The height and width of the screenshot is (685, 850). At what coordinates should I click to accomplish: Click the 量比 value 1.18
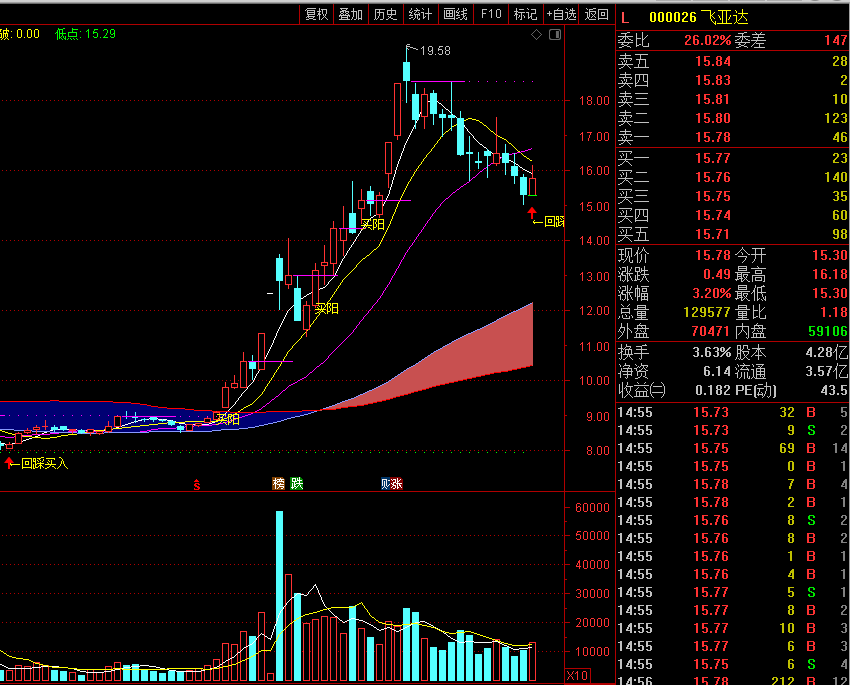(x=834, y=312)
